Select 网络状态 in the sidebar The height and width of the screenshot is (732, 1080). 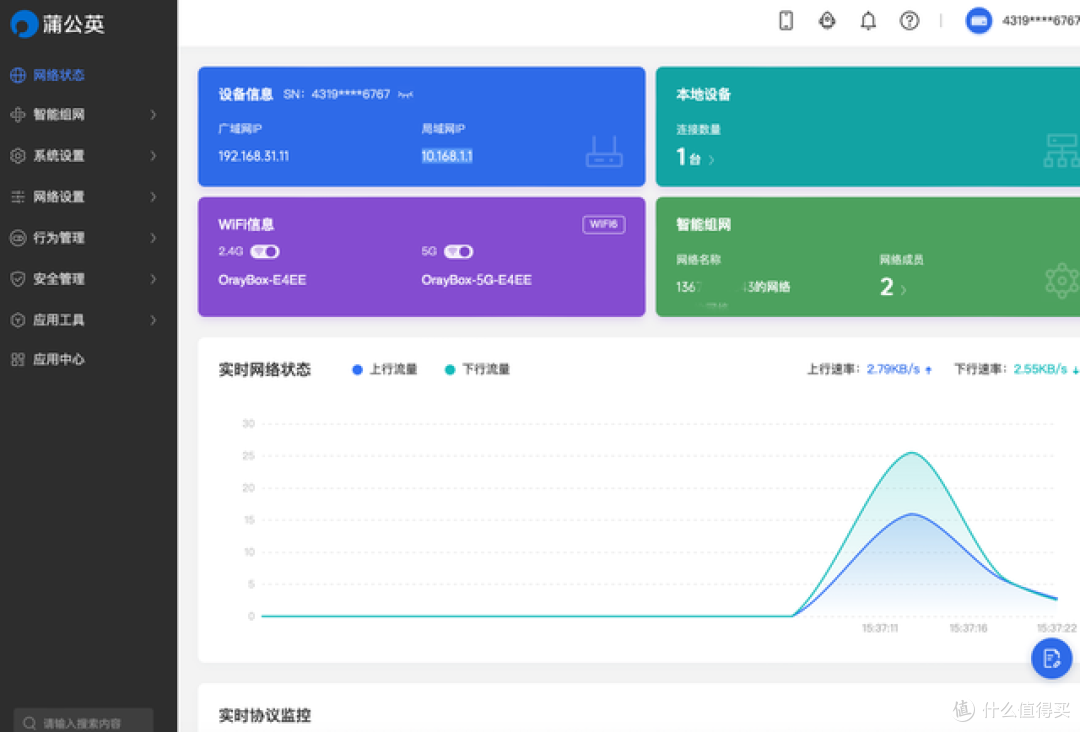click(x=88, y=75)
